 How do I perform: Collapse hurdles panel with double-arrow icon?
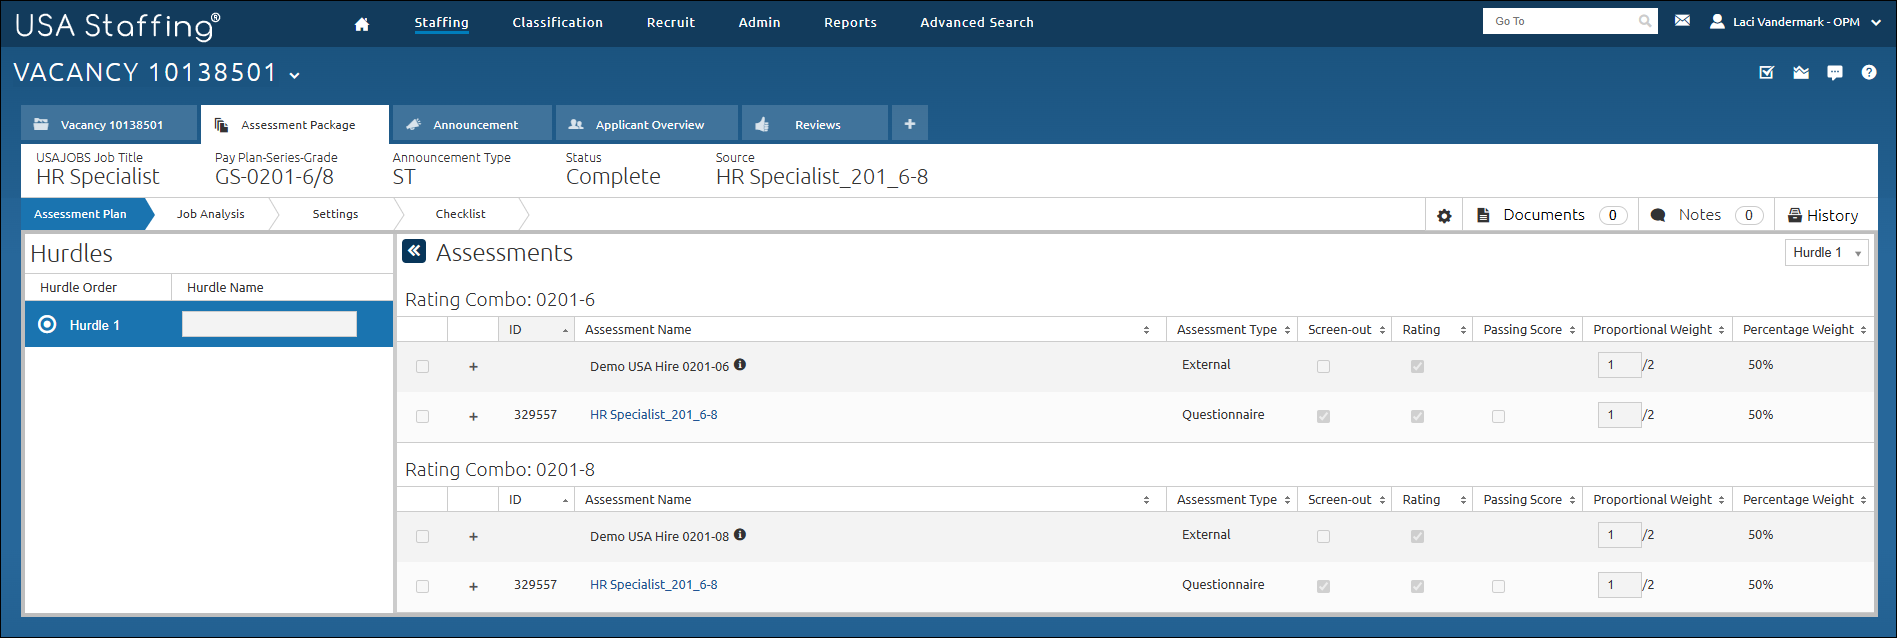(x=414, y=251)
